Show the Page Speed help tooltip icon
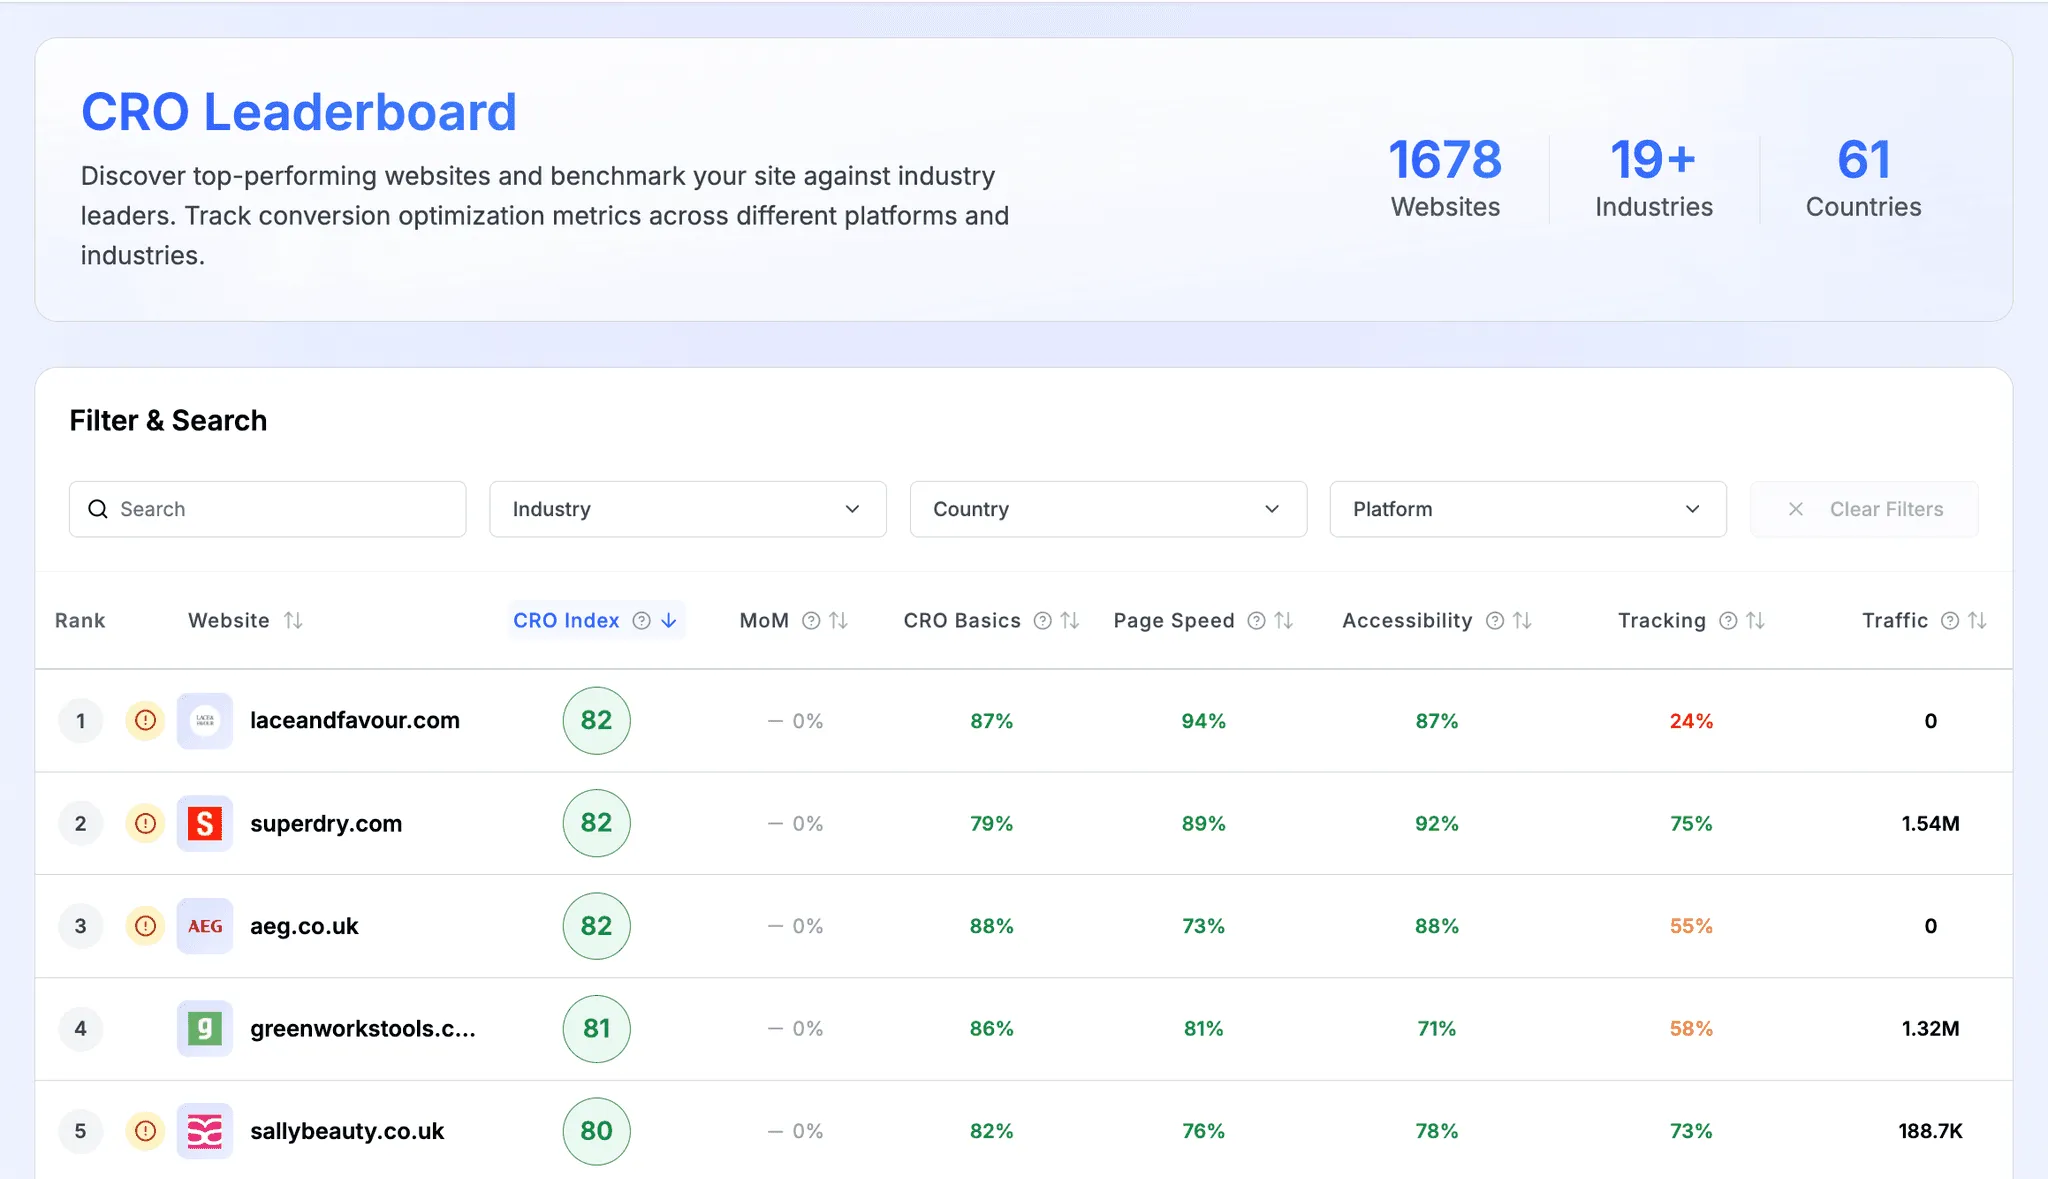The image size is (2048, 1179). pos(1256,621)
